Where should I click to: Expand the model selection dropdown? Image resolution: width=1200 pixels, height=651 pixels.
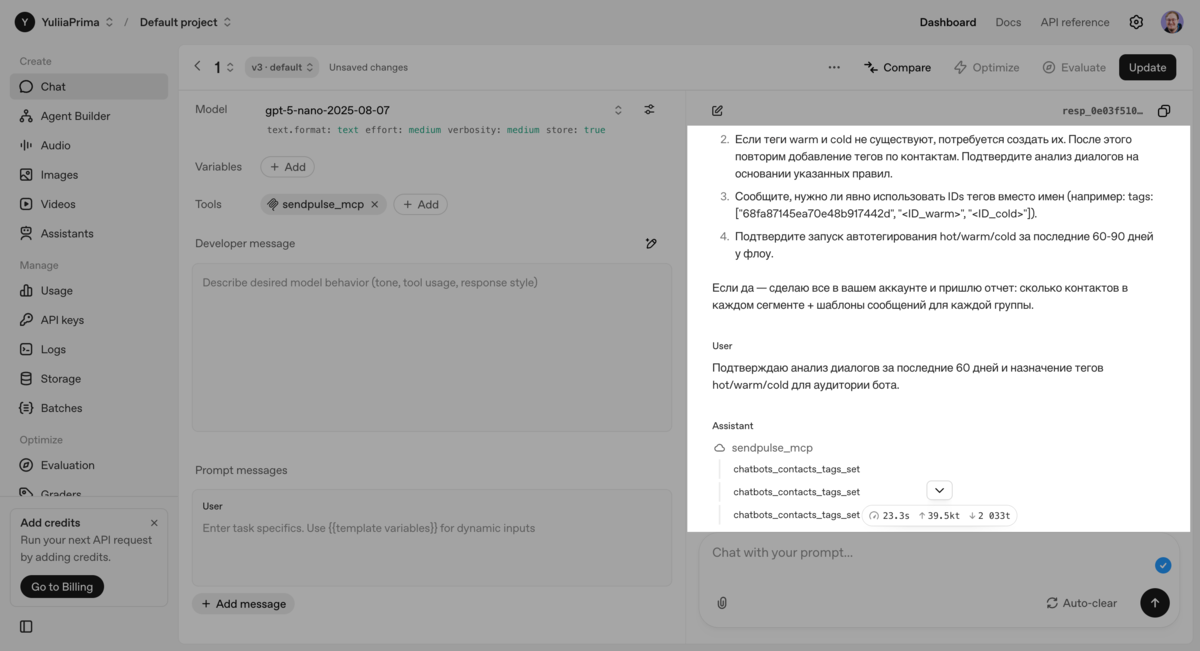[x=618, y=110]
